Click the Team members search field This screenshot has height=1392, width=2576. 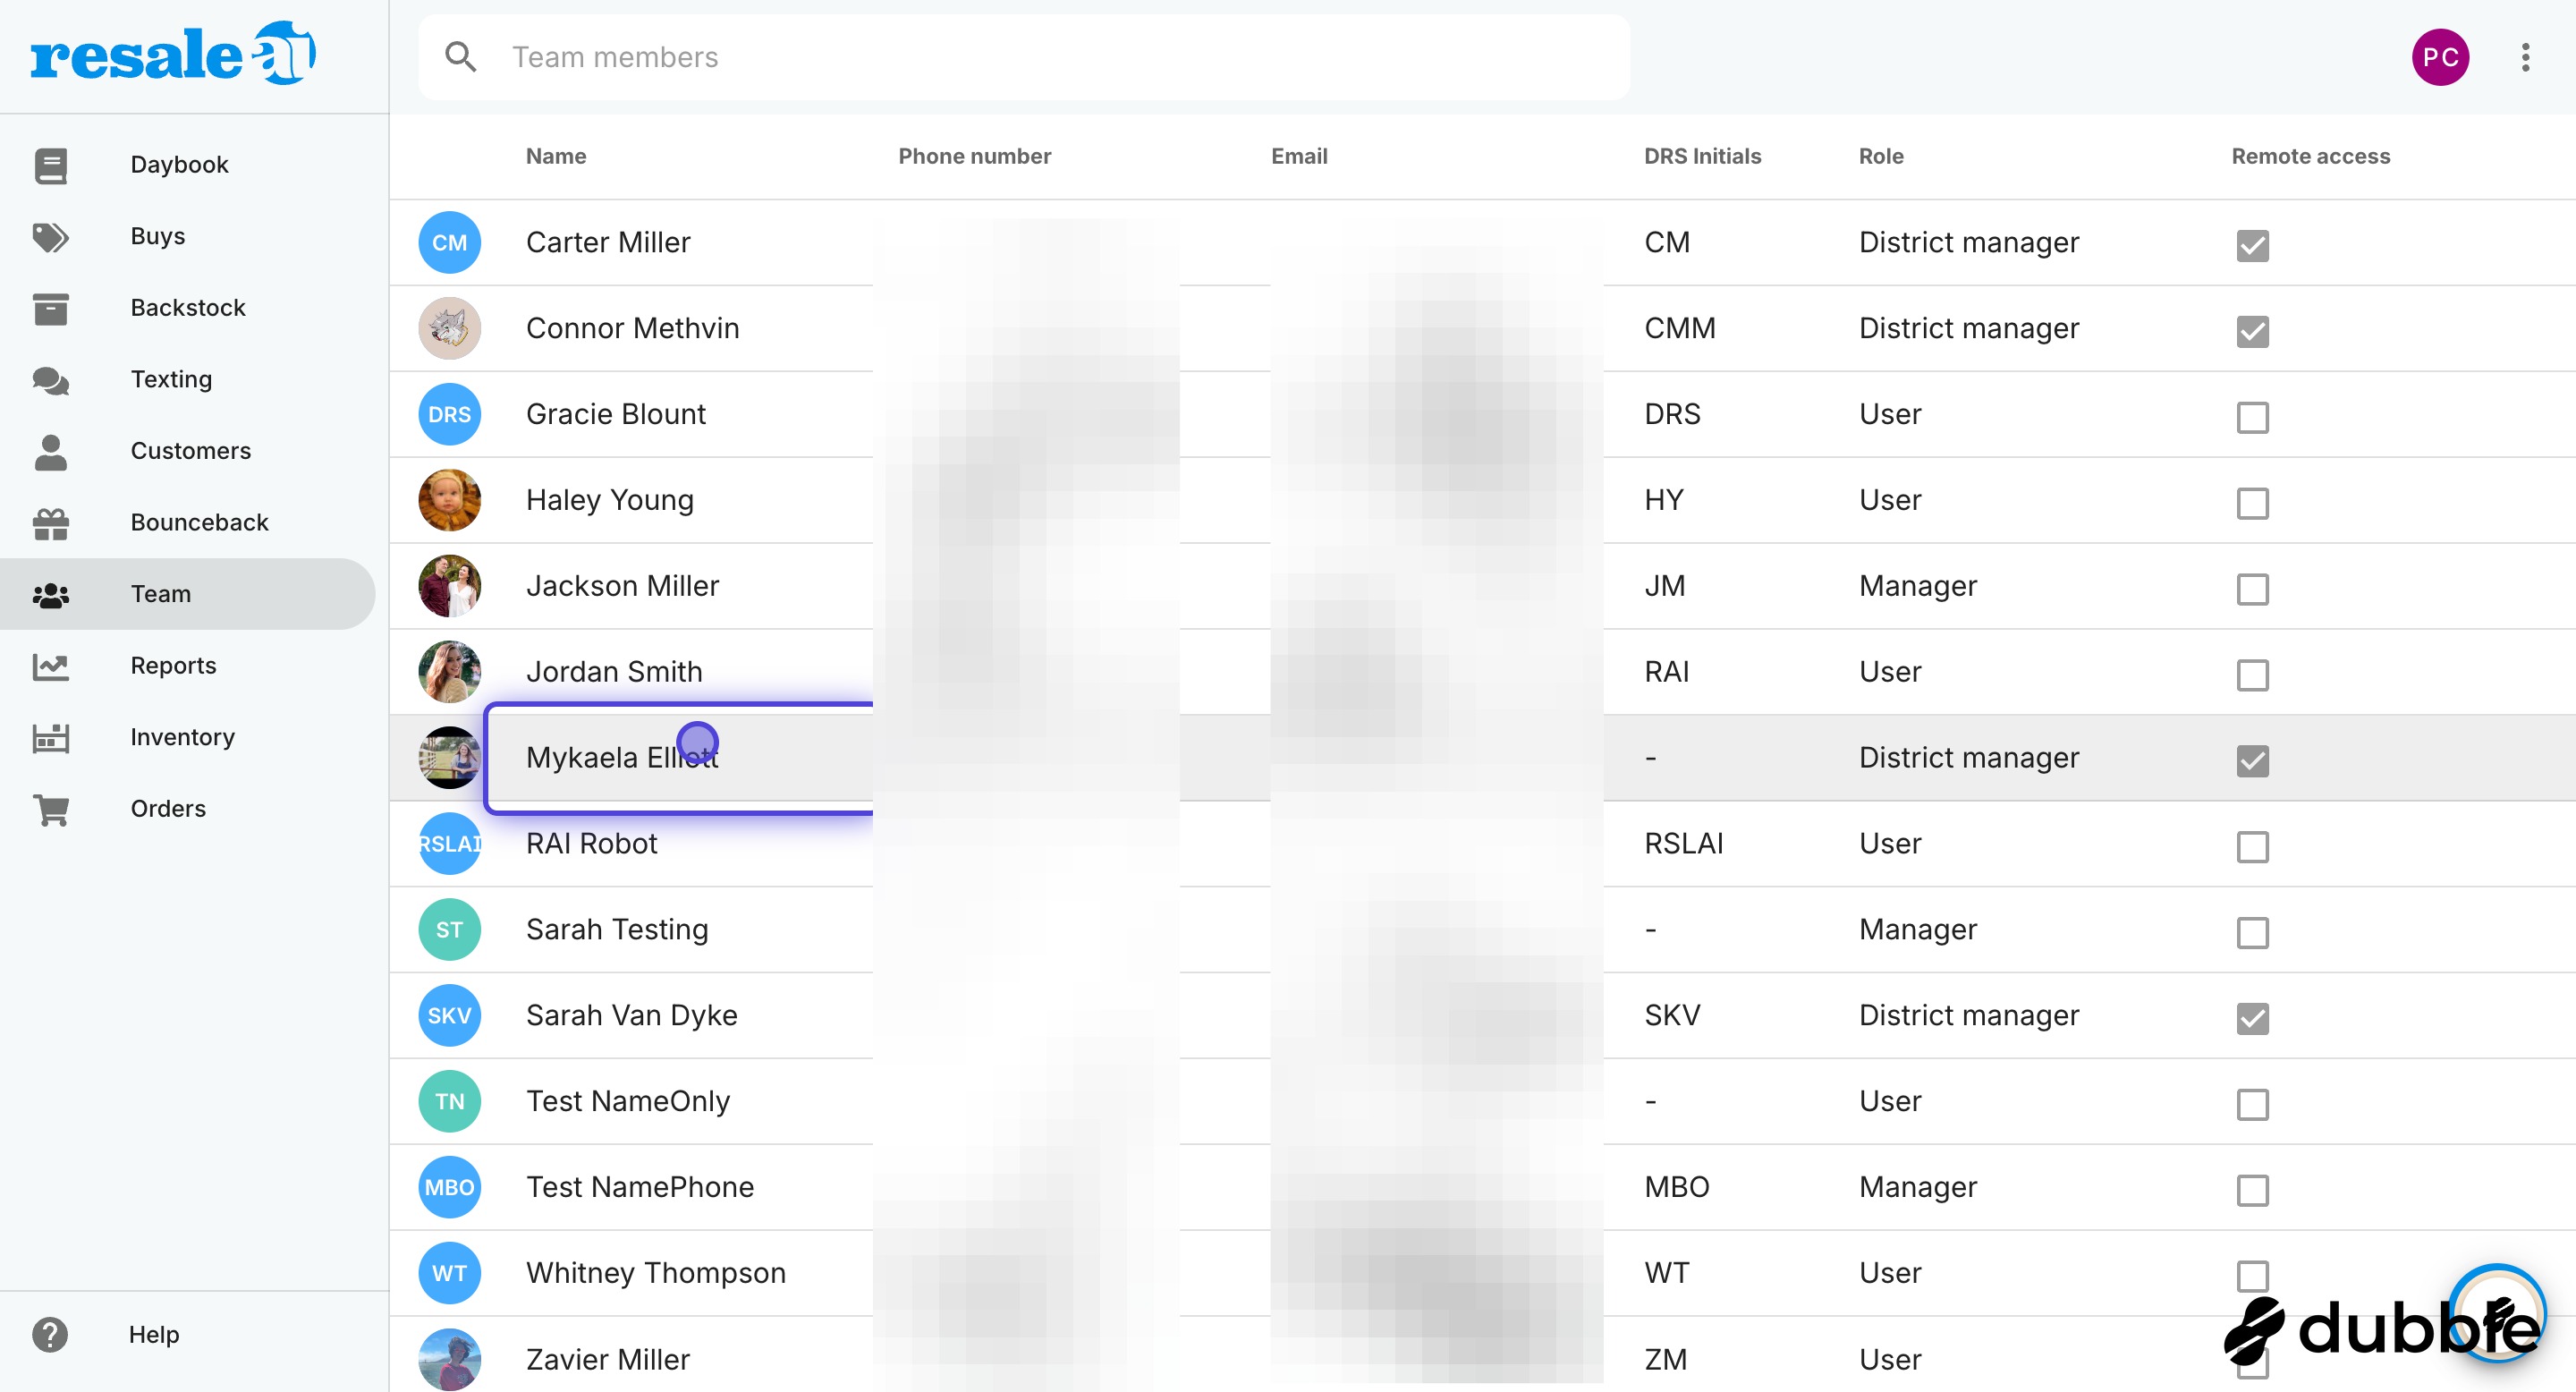click(1024, 57)
